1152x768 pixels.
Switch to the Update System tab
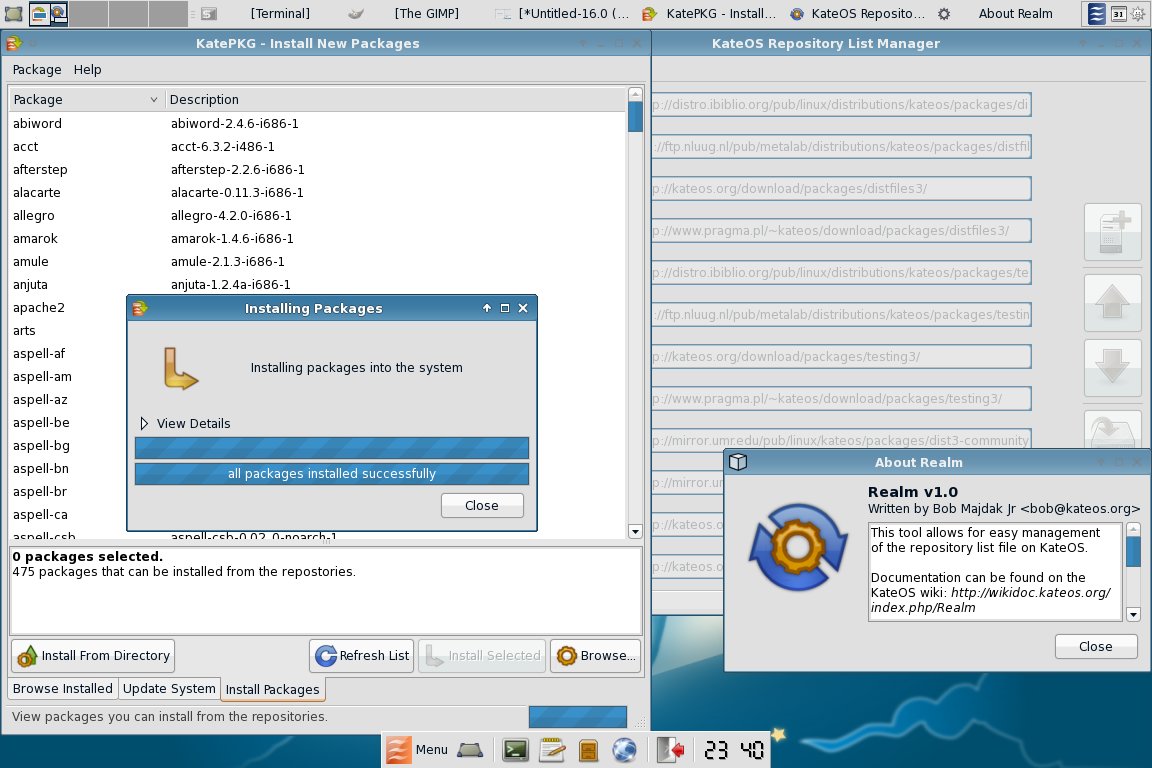tap(169, 689)
